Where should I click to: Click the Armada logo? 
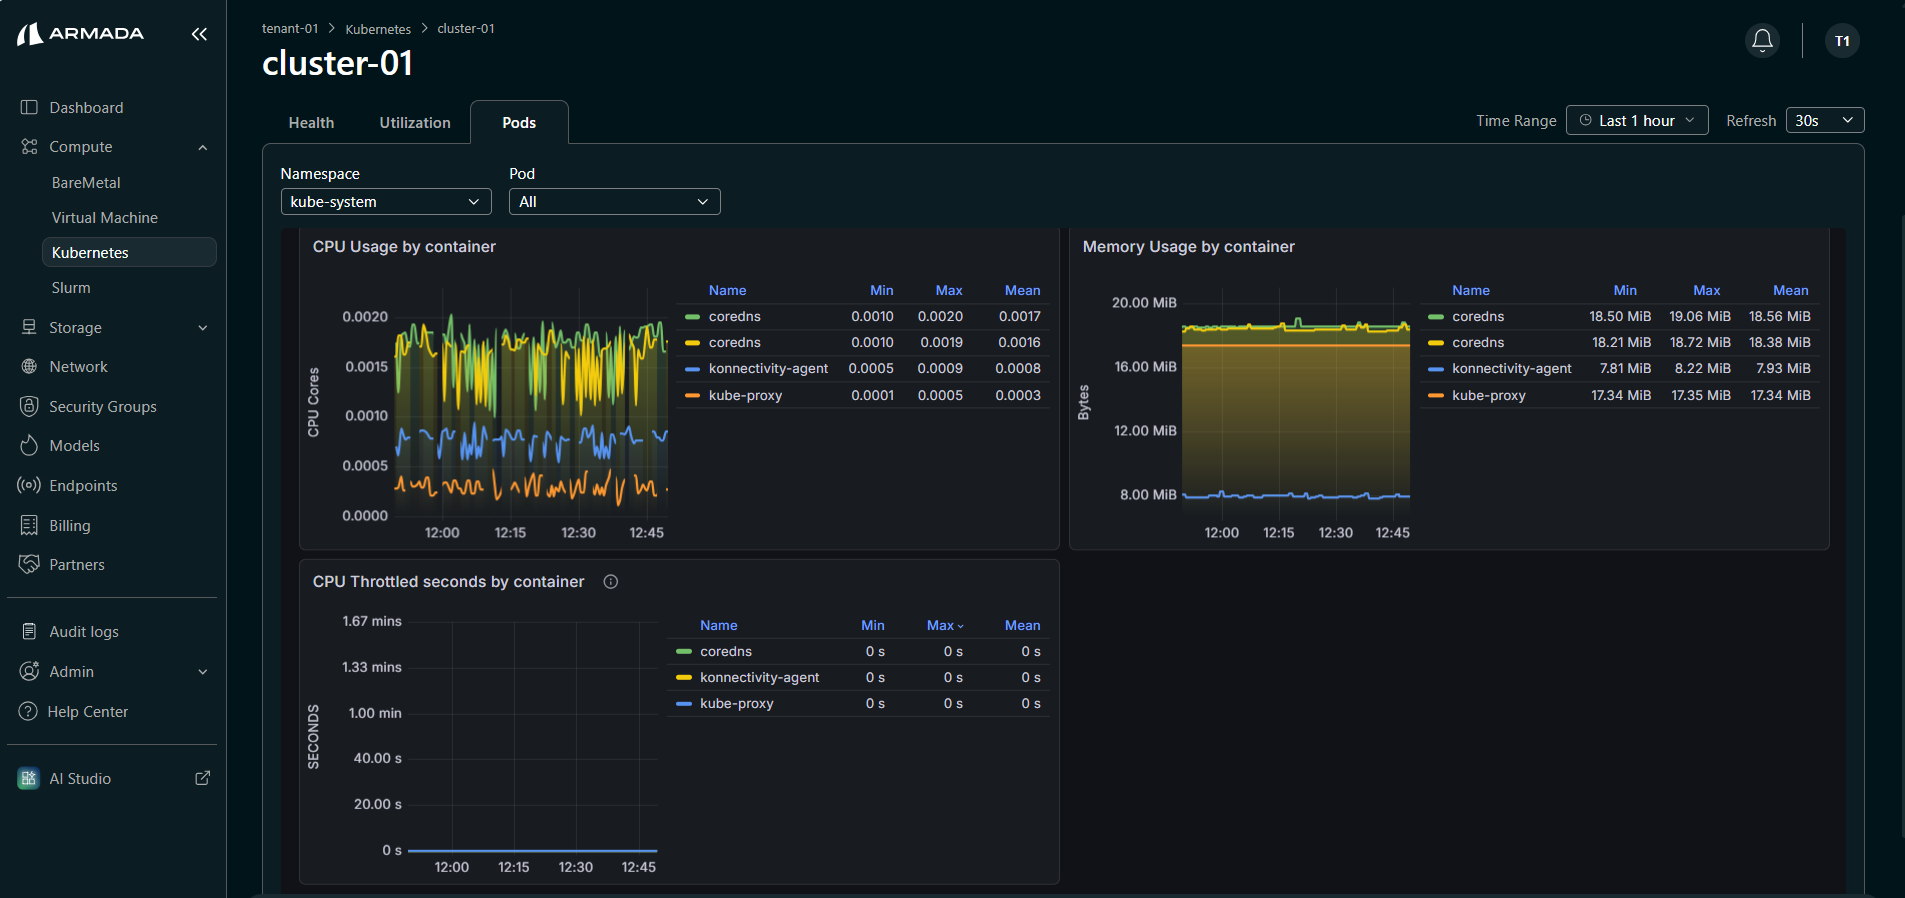(81, 34)
